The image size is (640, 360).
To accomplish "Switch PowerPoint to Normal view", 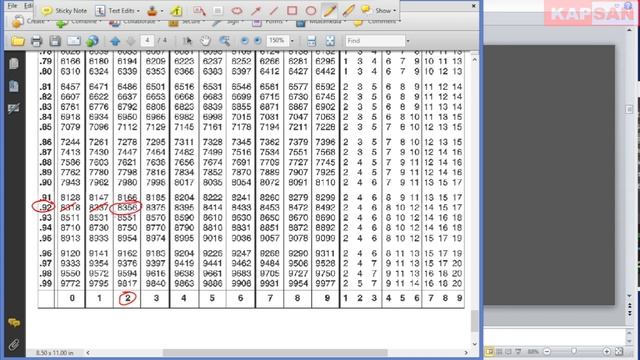I will [x=489, y=351].
